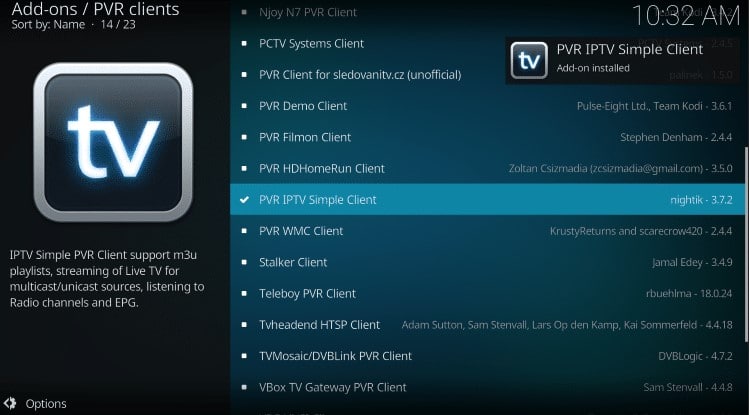Click the IPTV Simple PVR Client description text
This screenshot has height=415, width=749.
click(x=107, y=278)
